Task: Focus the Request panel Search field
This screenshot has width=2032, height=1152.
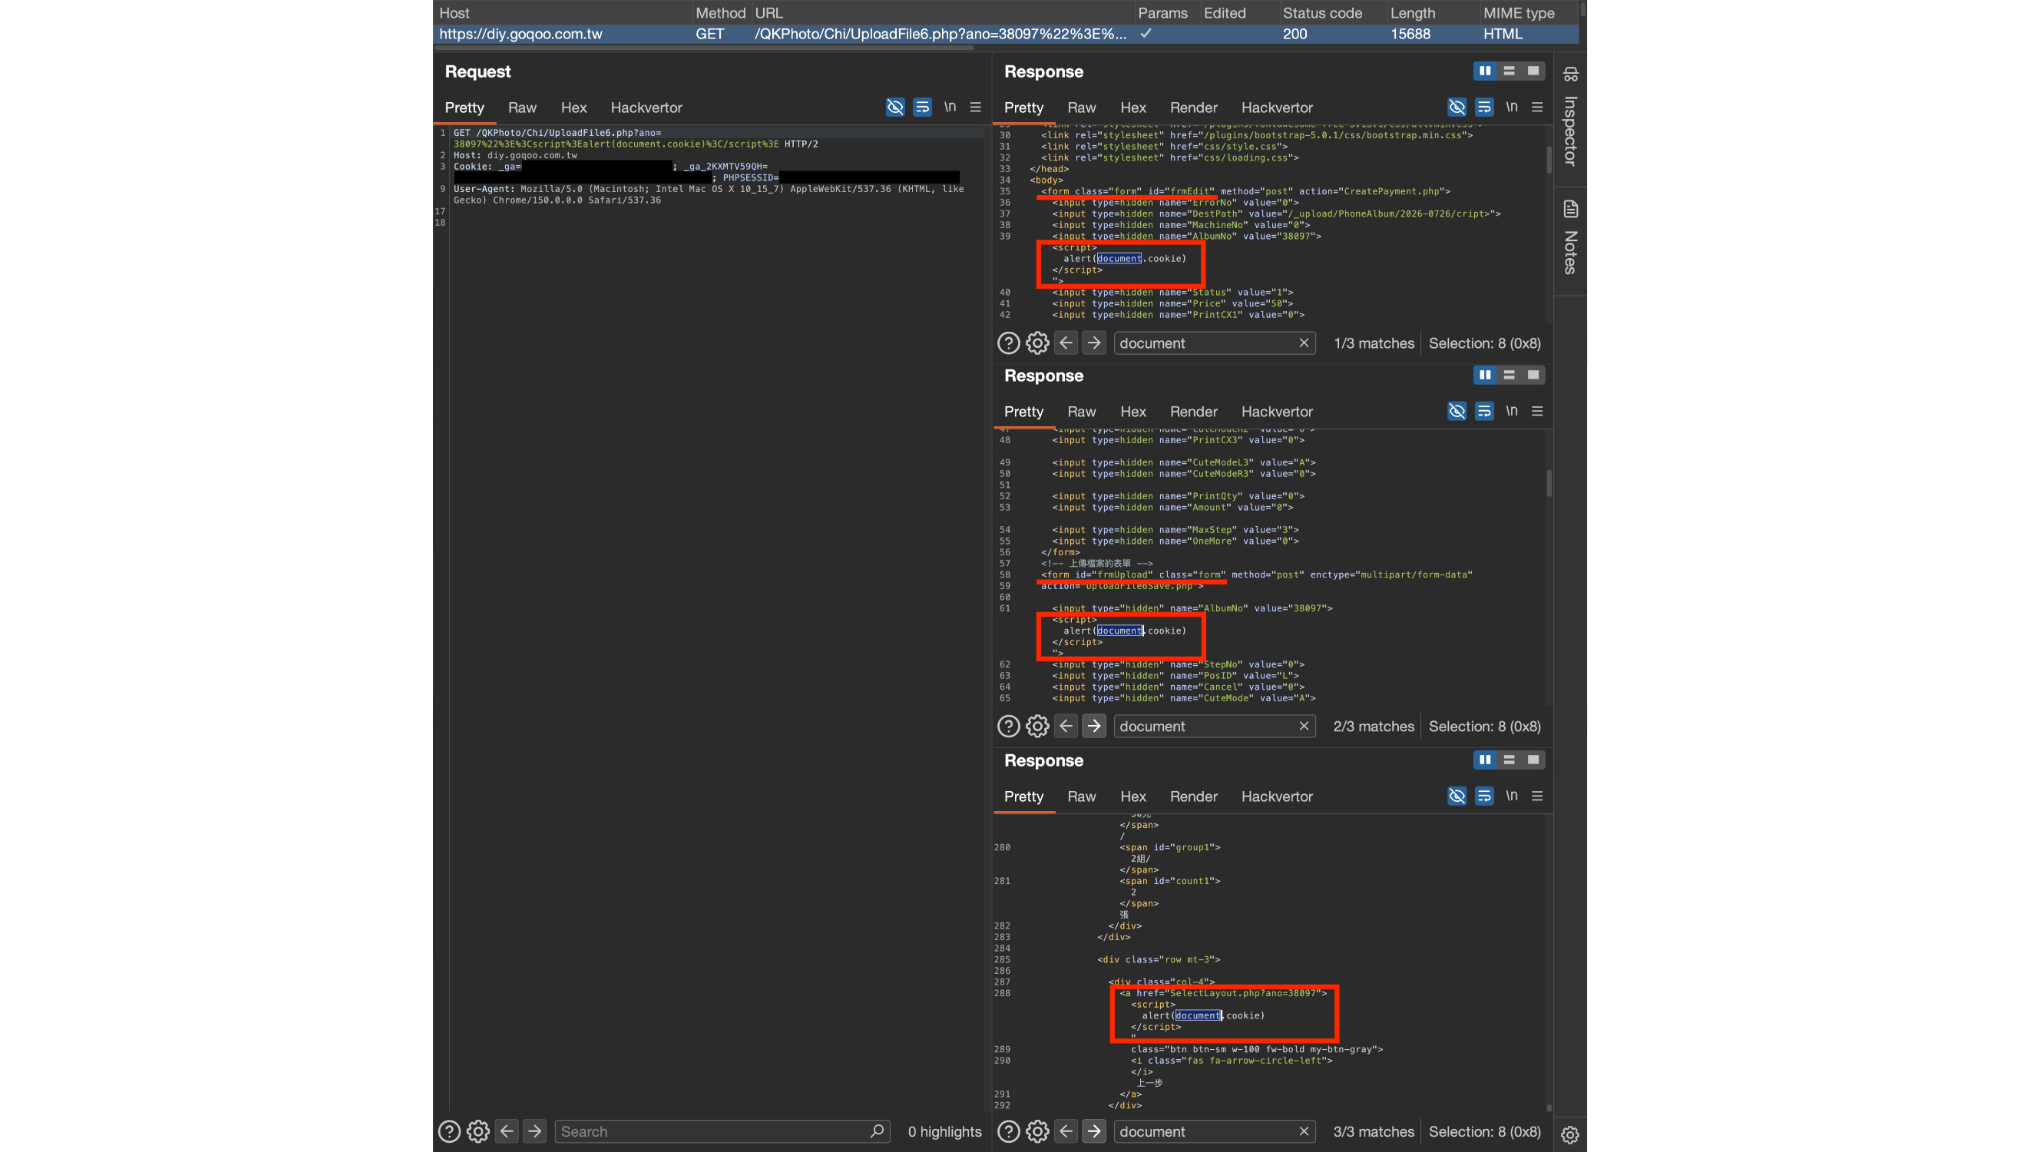Action: (722, 1131)
